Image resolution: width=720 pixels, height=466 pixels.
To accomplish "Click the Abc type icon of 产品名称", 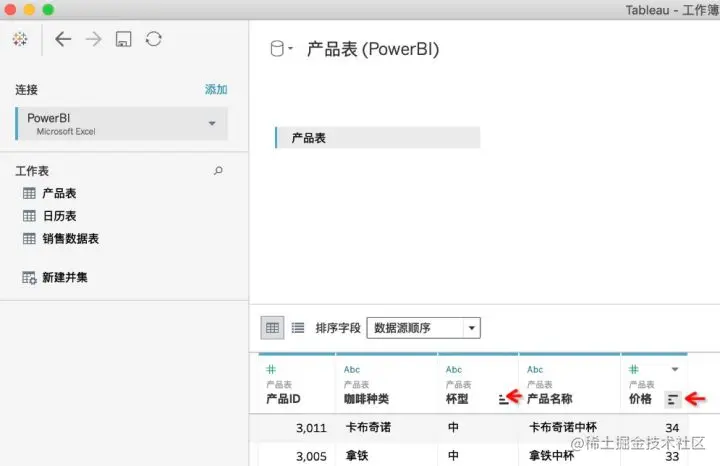I will coord(535,370).
